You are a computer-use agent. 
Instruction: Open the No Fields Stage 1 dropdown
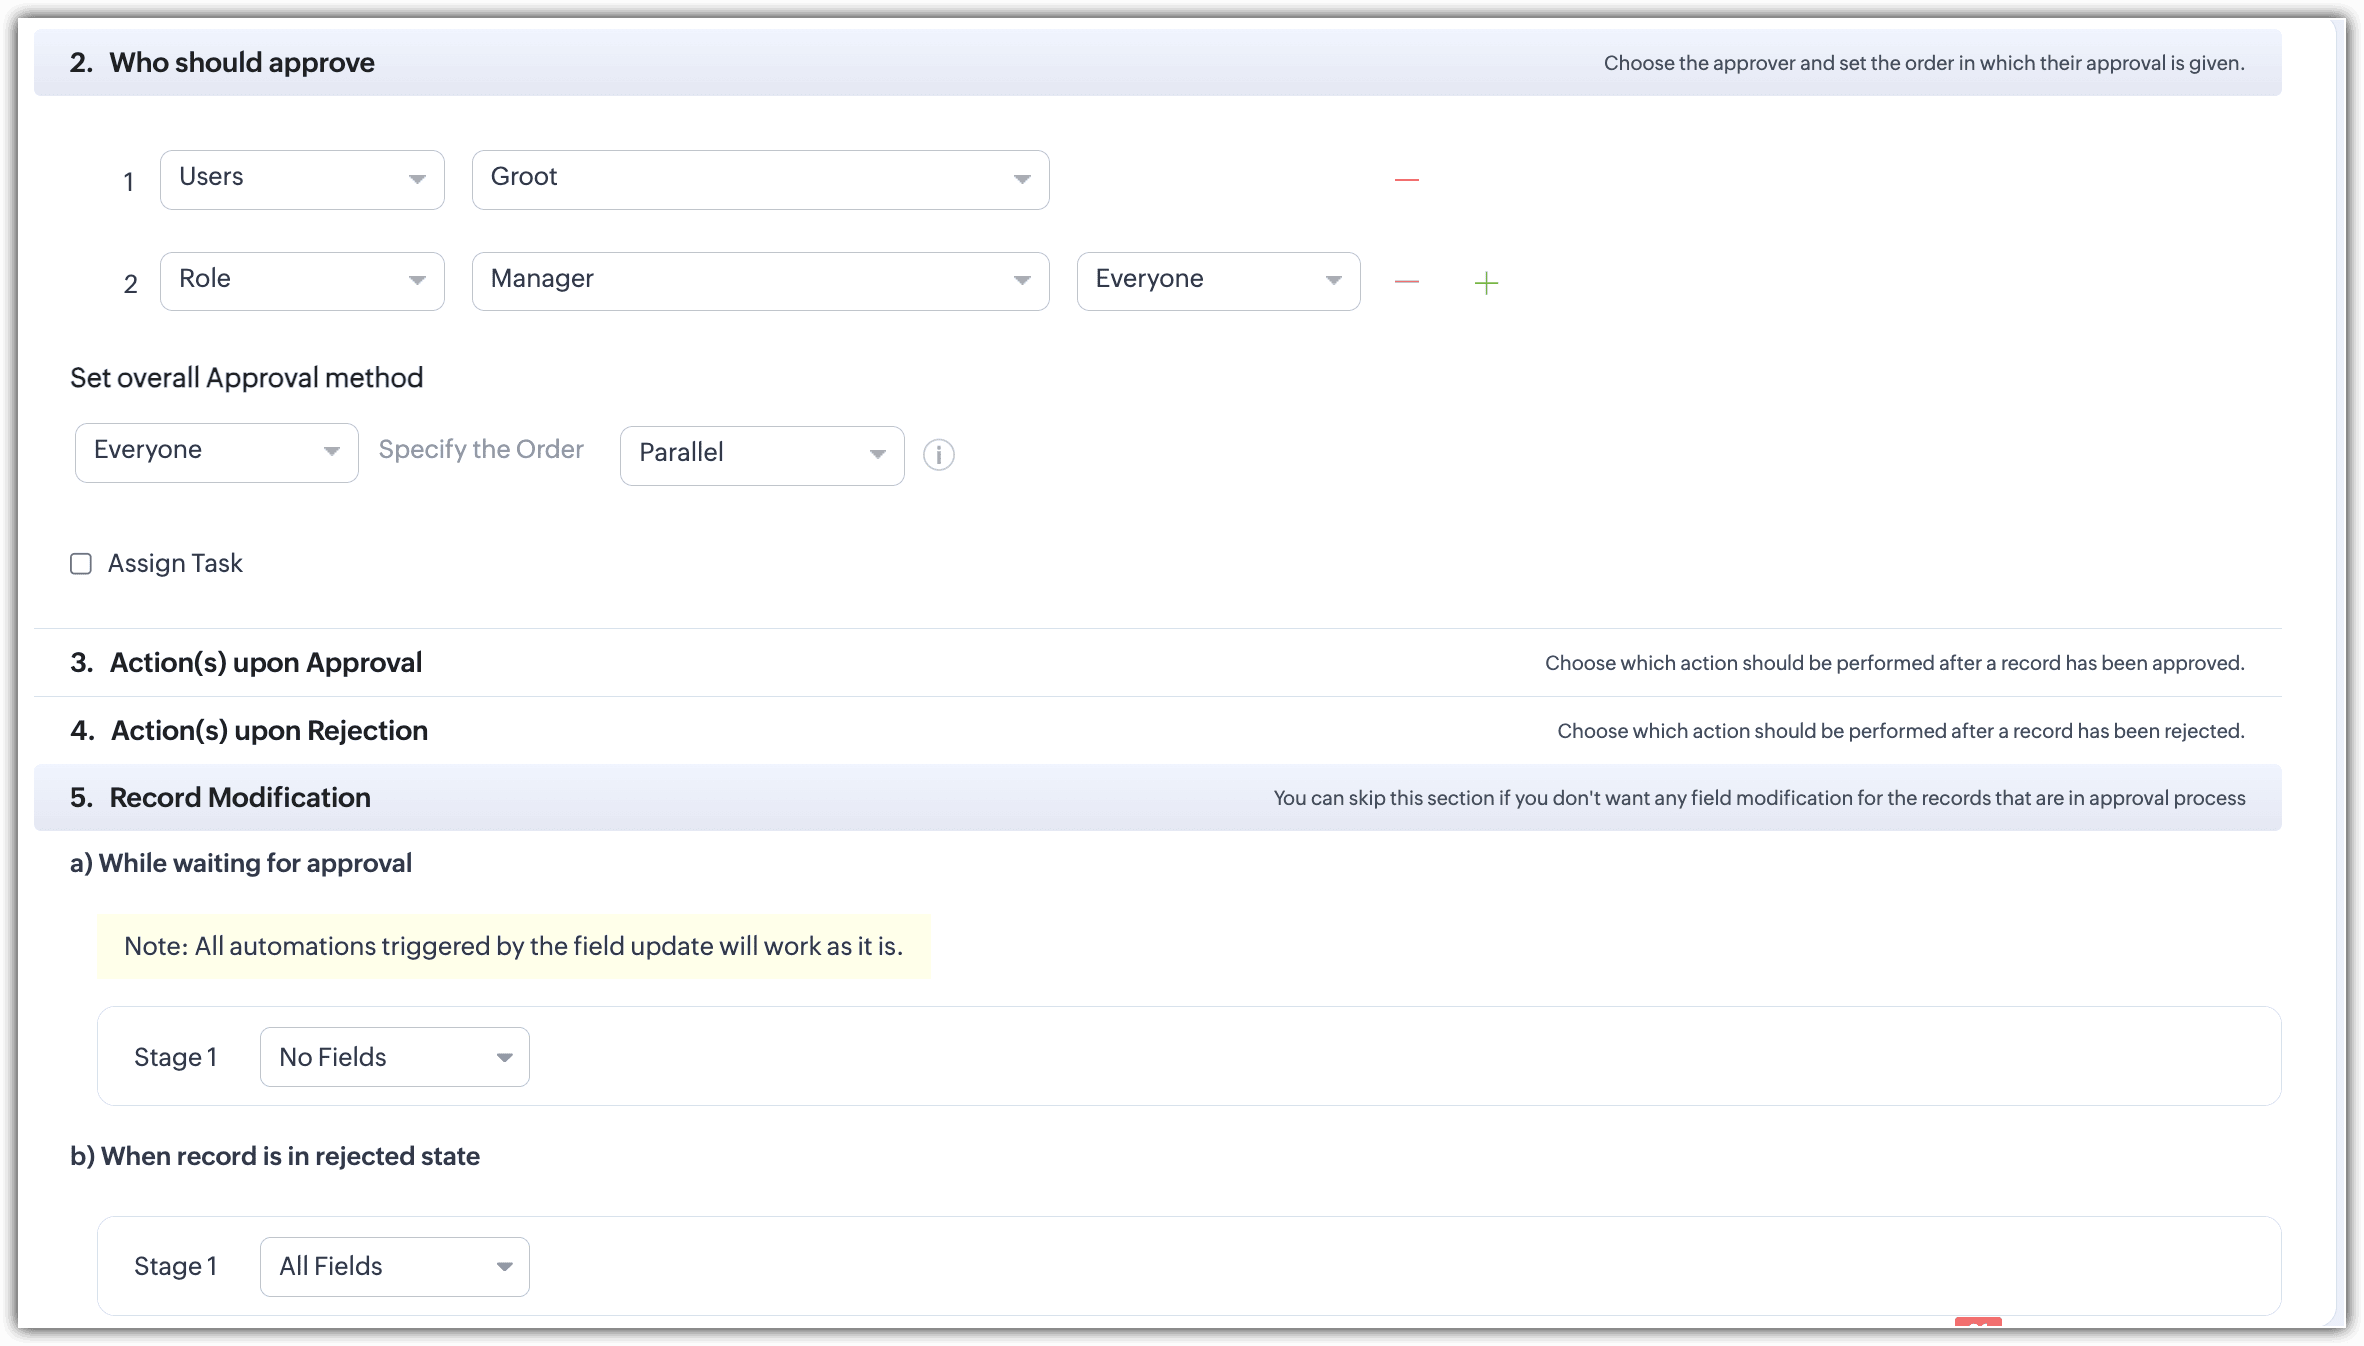(394, 1057)
